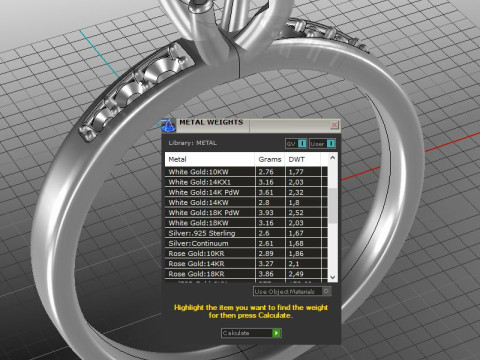Click the 3.93 grams value
The image size is (480, 360).
pyautogui.click(x=266, y=213)
